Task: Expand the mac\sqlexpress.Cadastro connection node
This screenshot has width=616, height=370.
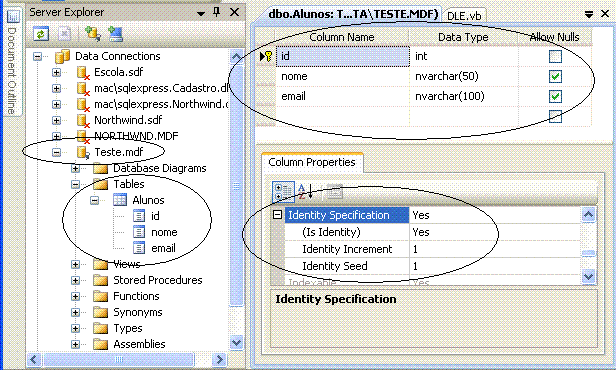Action: point(57,89)
